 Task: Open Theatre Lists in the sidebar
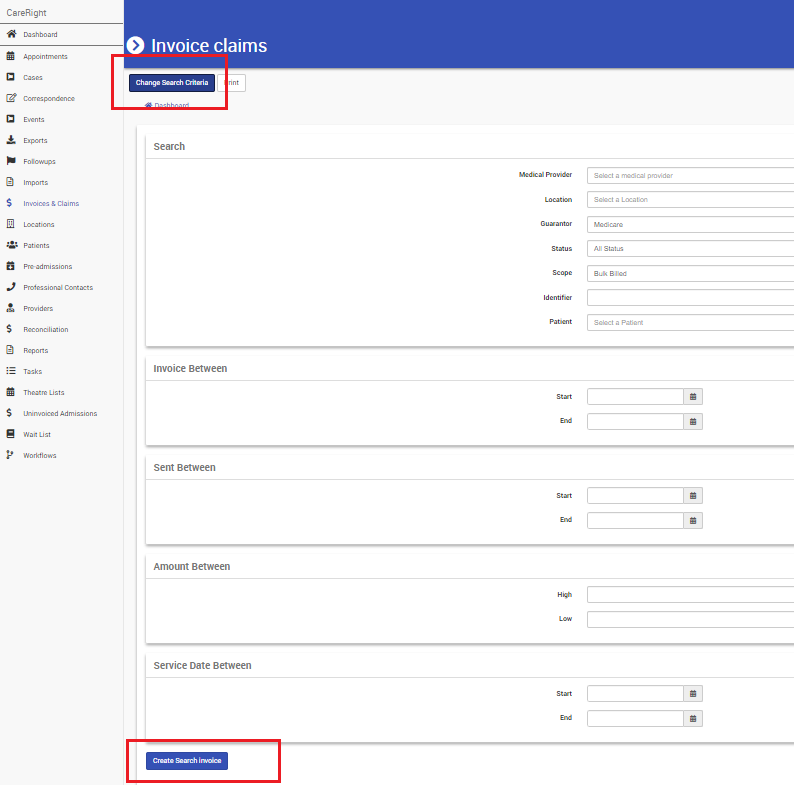(x=44, y=392)
